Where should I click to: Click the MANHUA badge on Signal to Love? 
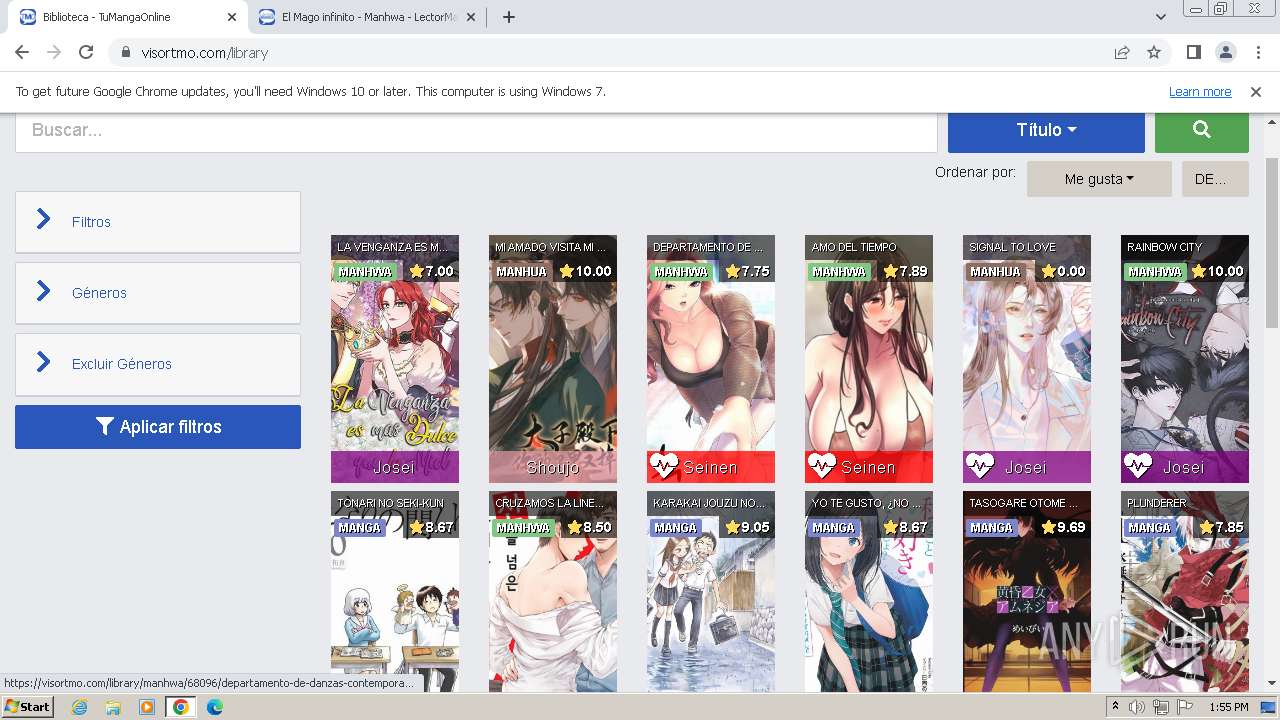point(995,271)
